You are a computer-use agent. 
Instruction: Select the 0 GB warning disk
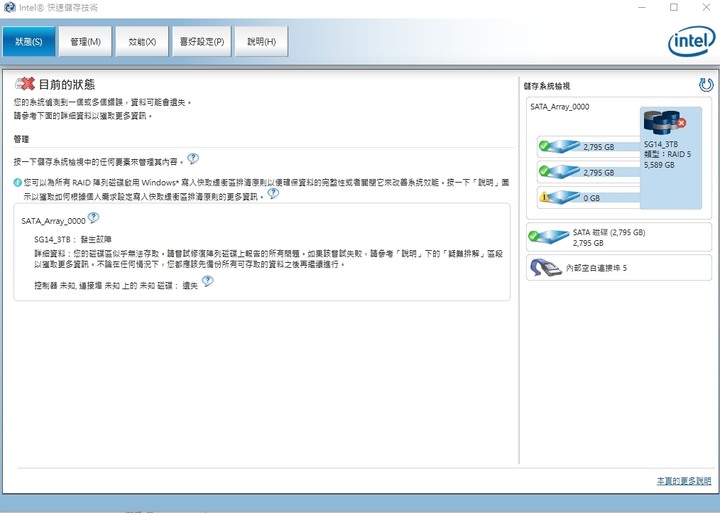589,197
